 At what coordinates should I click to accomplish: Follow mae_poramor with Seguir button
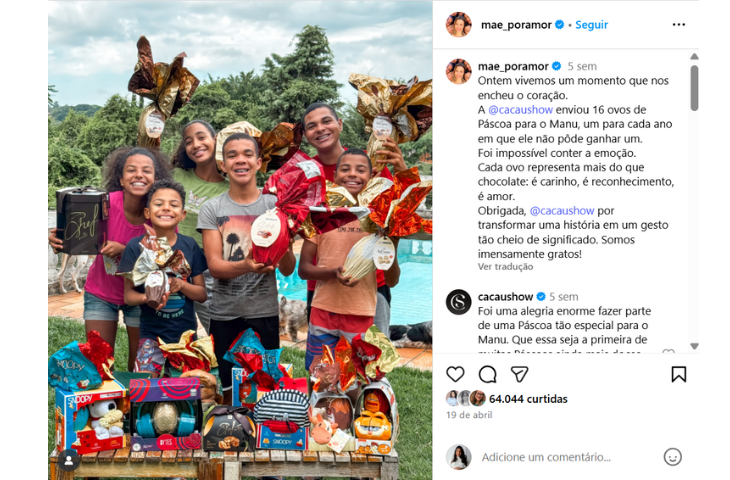click(591, 25)
